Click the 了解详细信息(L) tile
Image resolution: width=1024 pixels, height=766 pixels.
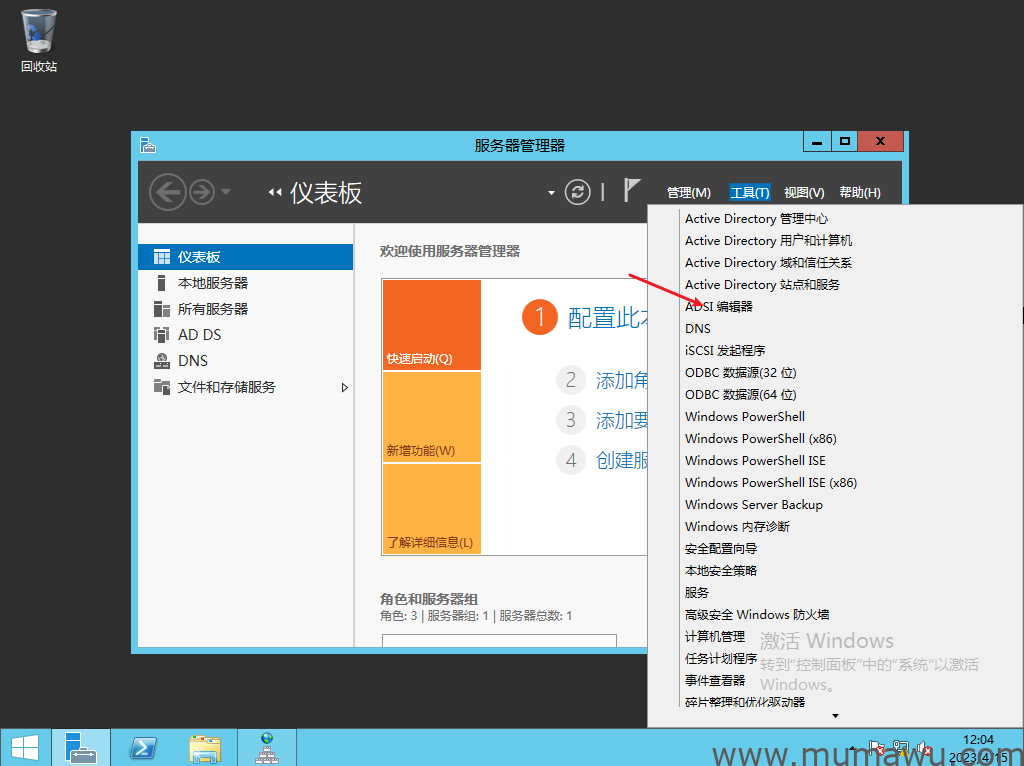tap(431, 509)
